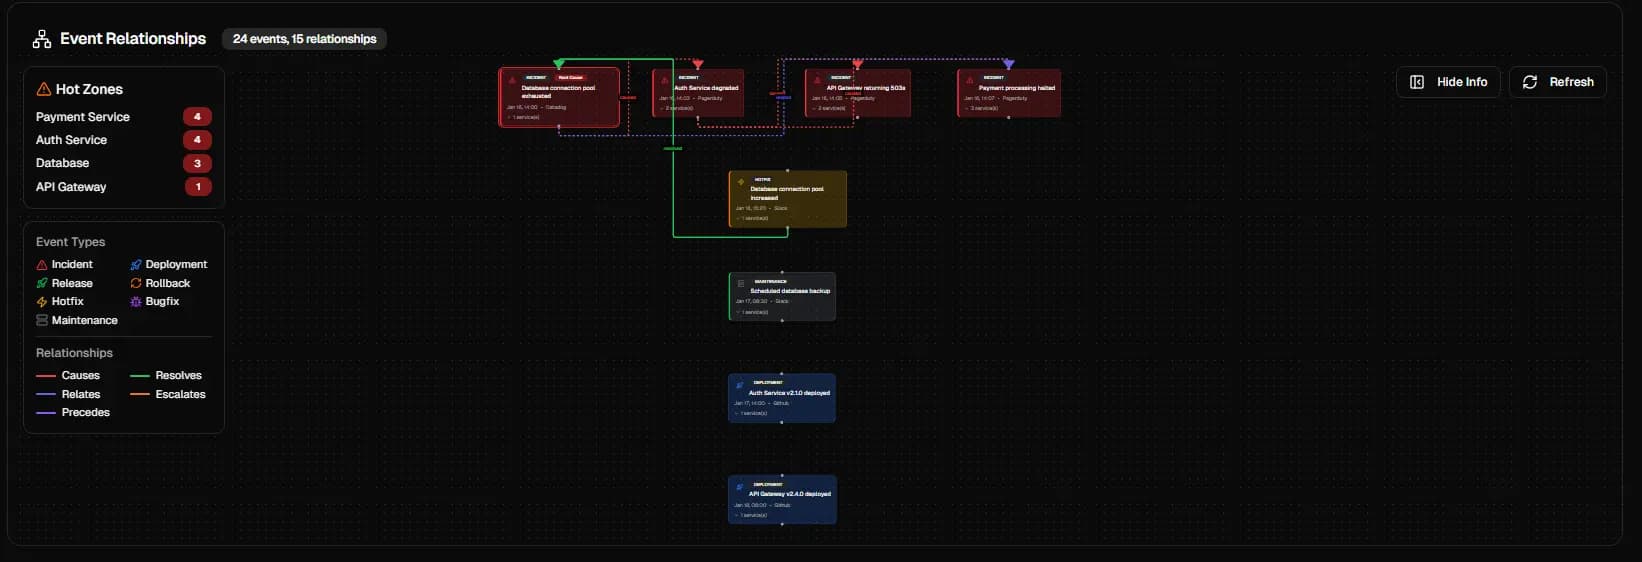The image size is (1642, 562).
Task: Click the Event Relationships title
Action: point(133,39)
